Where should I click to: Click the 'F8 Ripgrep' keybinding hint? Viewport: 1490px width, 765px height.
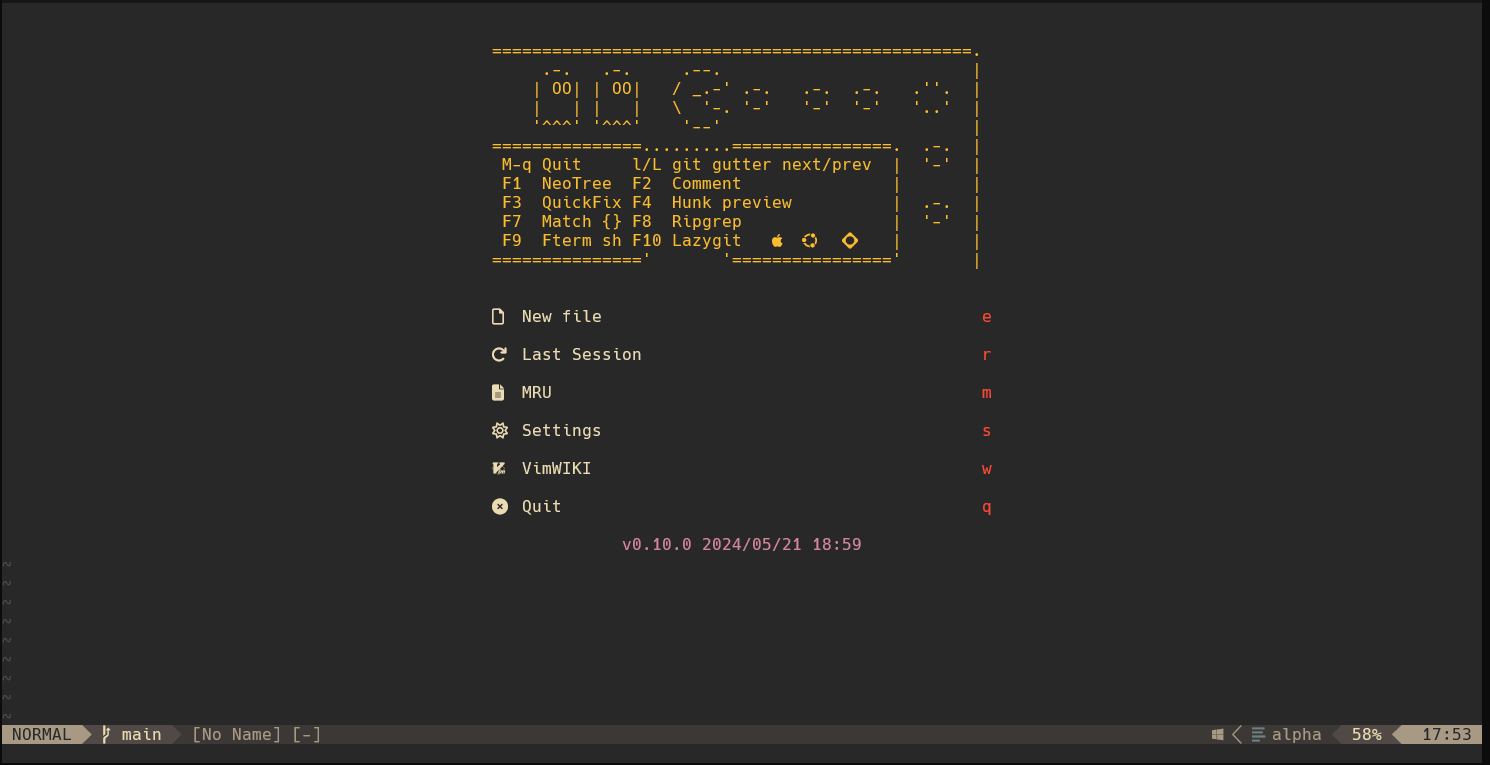[687, 222]
